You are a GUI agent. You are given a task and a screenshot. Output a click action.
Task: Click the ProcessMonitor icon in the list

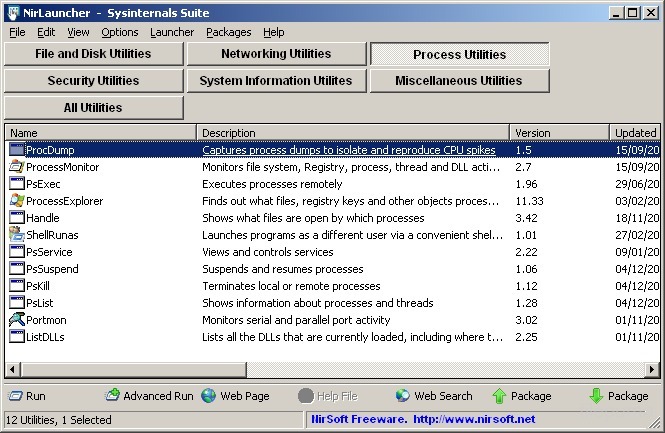tap(16, 167)
